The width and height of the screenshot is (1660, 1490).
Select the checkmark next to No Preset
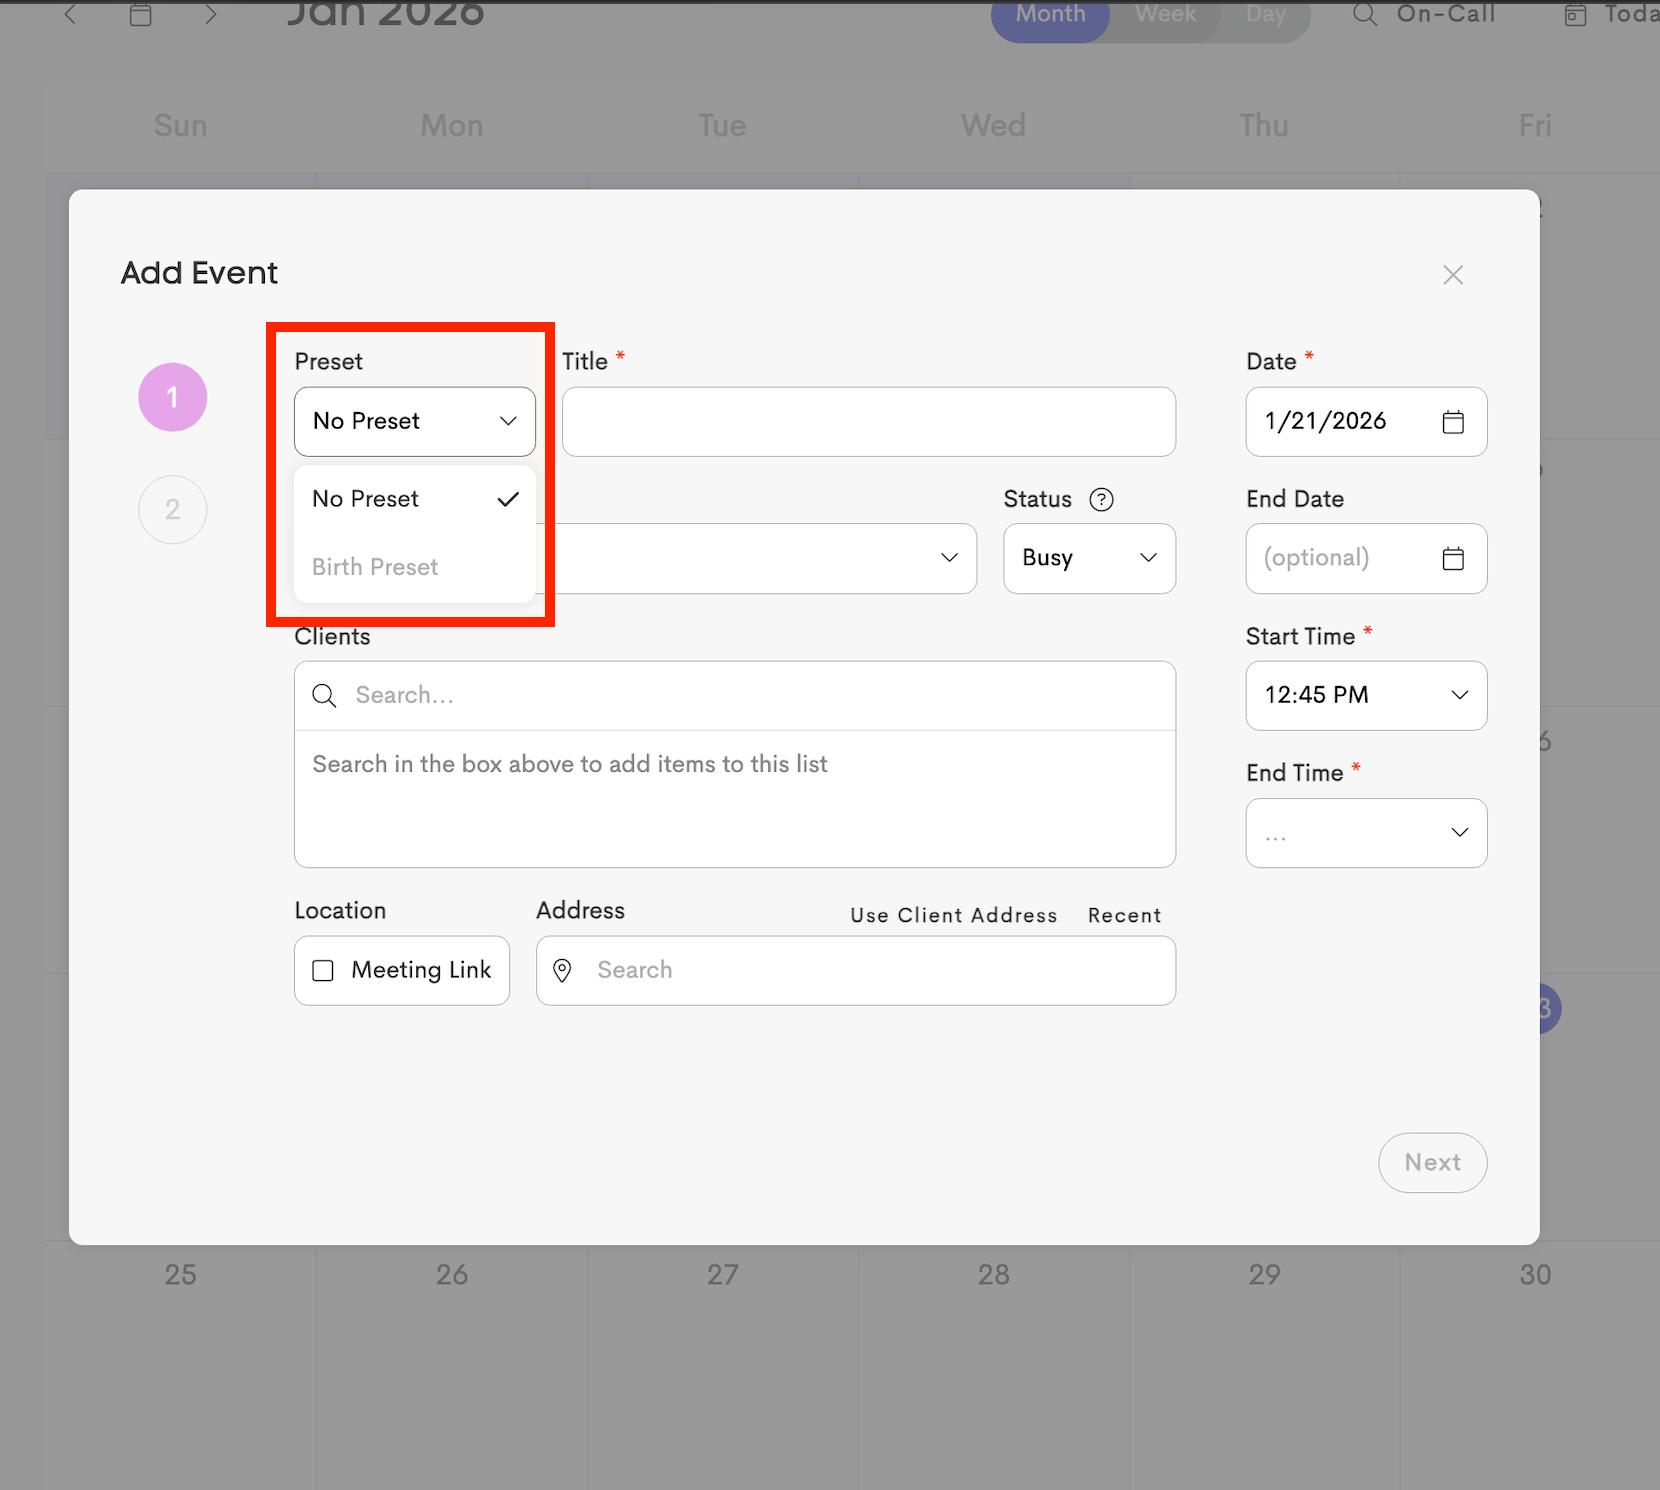click(508, 499)
